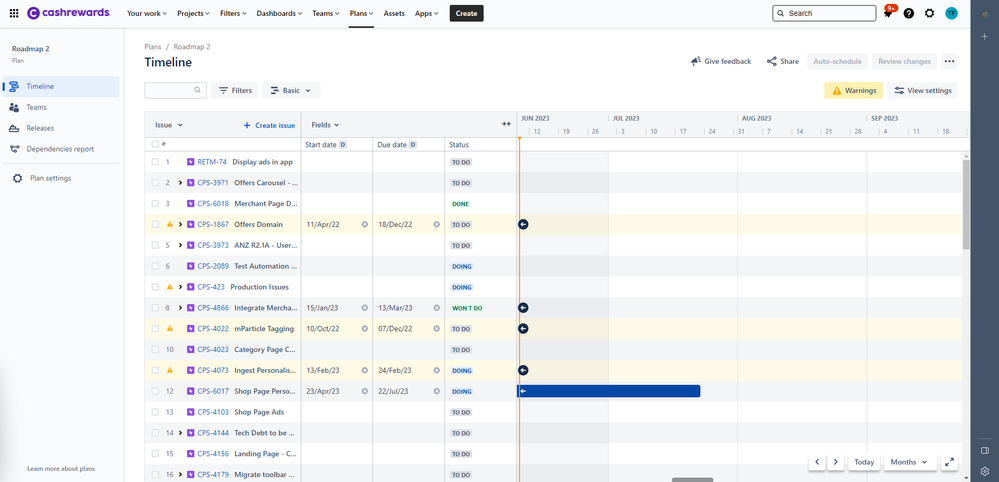Open the Your work menu
Viewport: 999px width, 482px height.
(x=147, y=13)
